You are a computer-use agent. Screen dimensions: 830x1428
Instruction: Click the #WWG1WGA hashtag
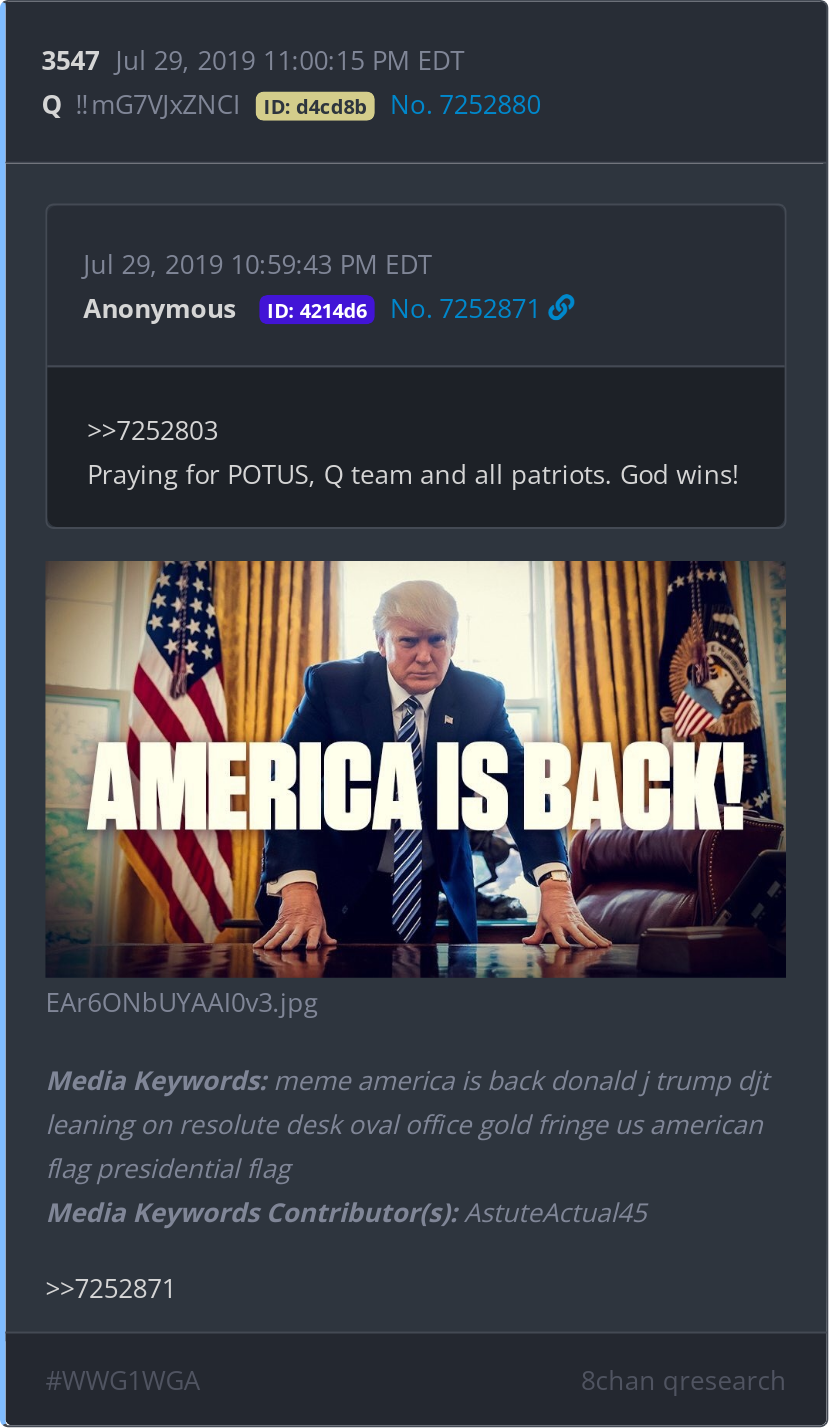[123, 1381]
